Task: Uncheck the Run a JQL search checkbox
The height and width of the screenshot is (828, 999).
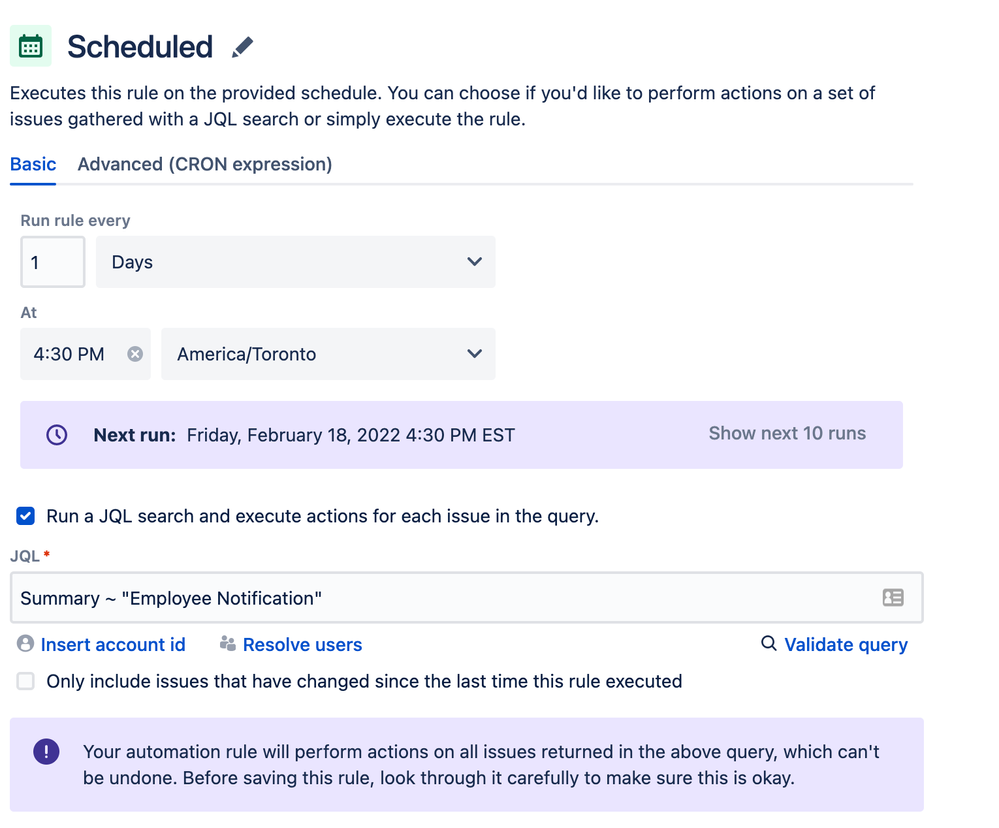Action: pos(26,516)
